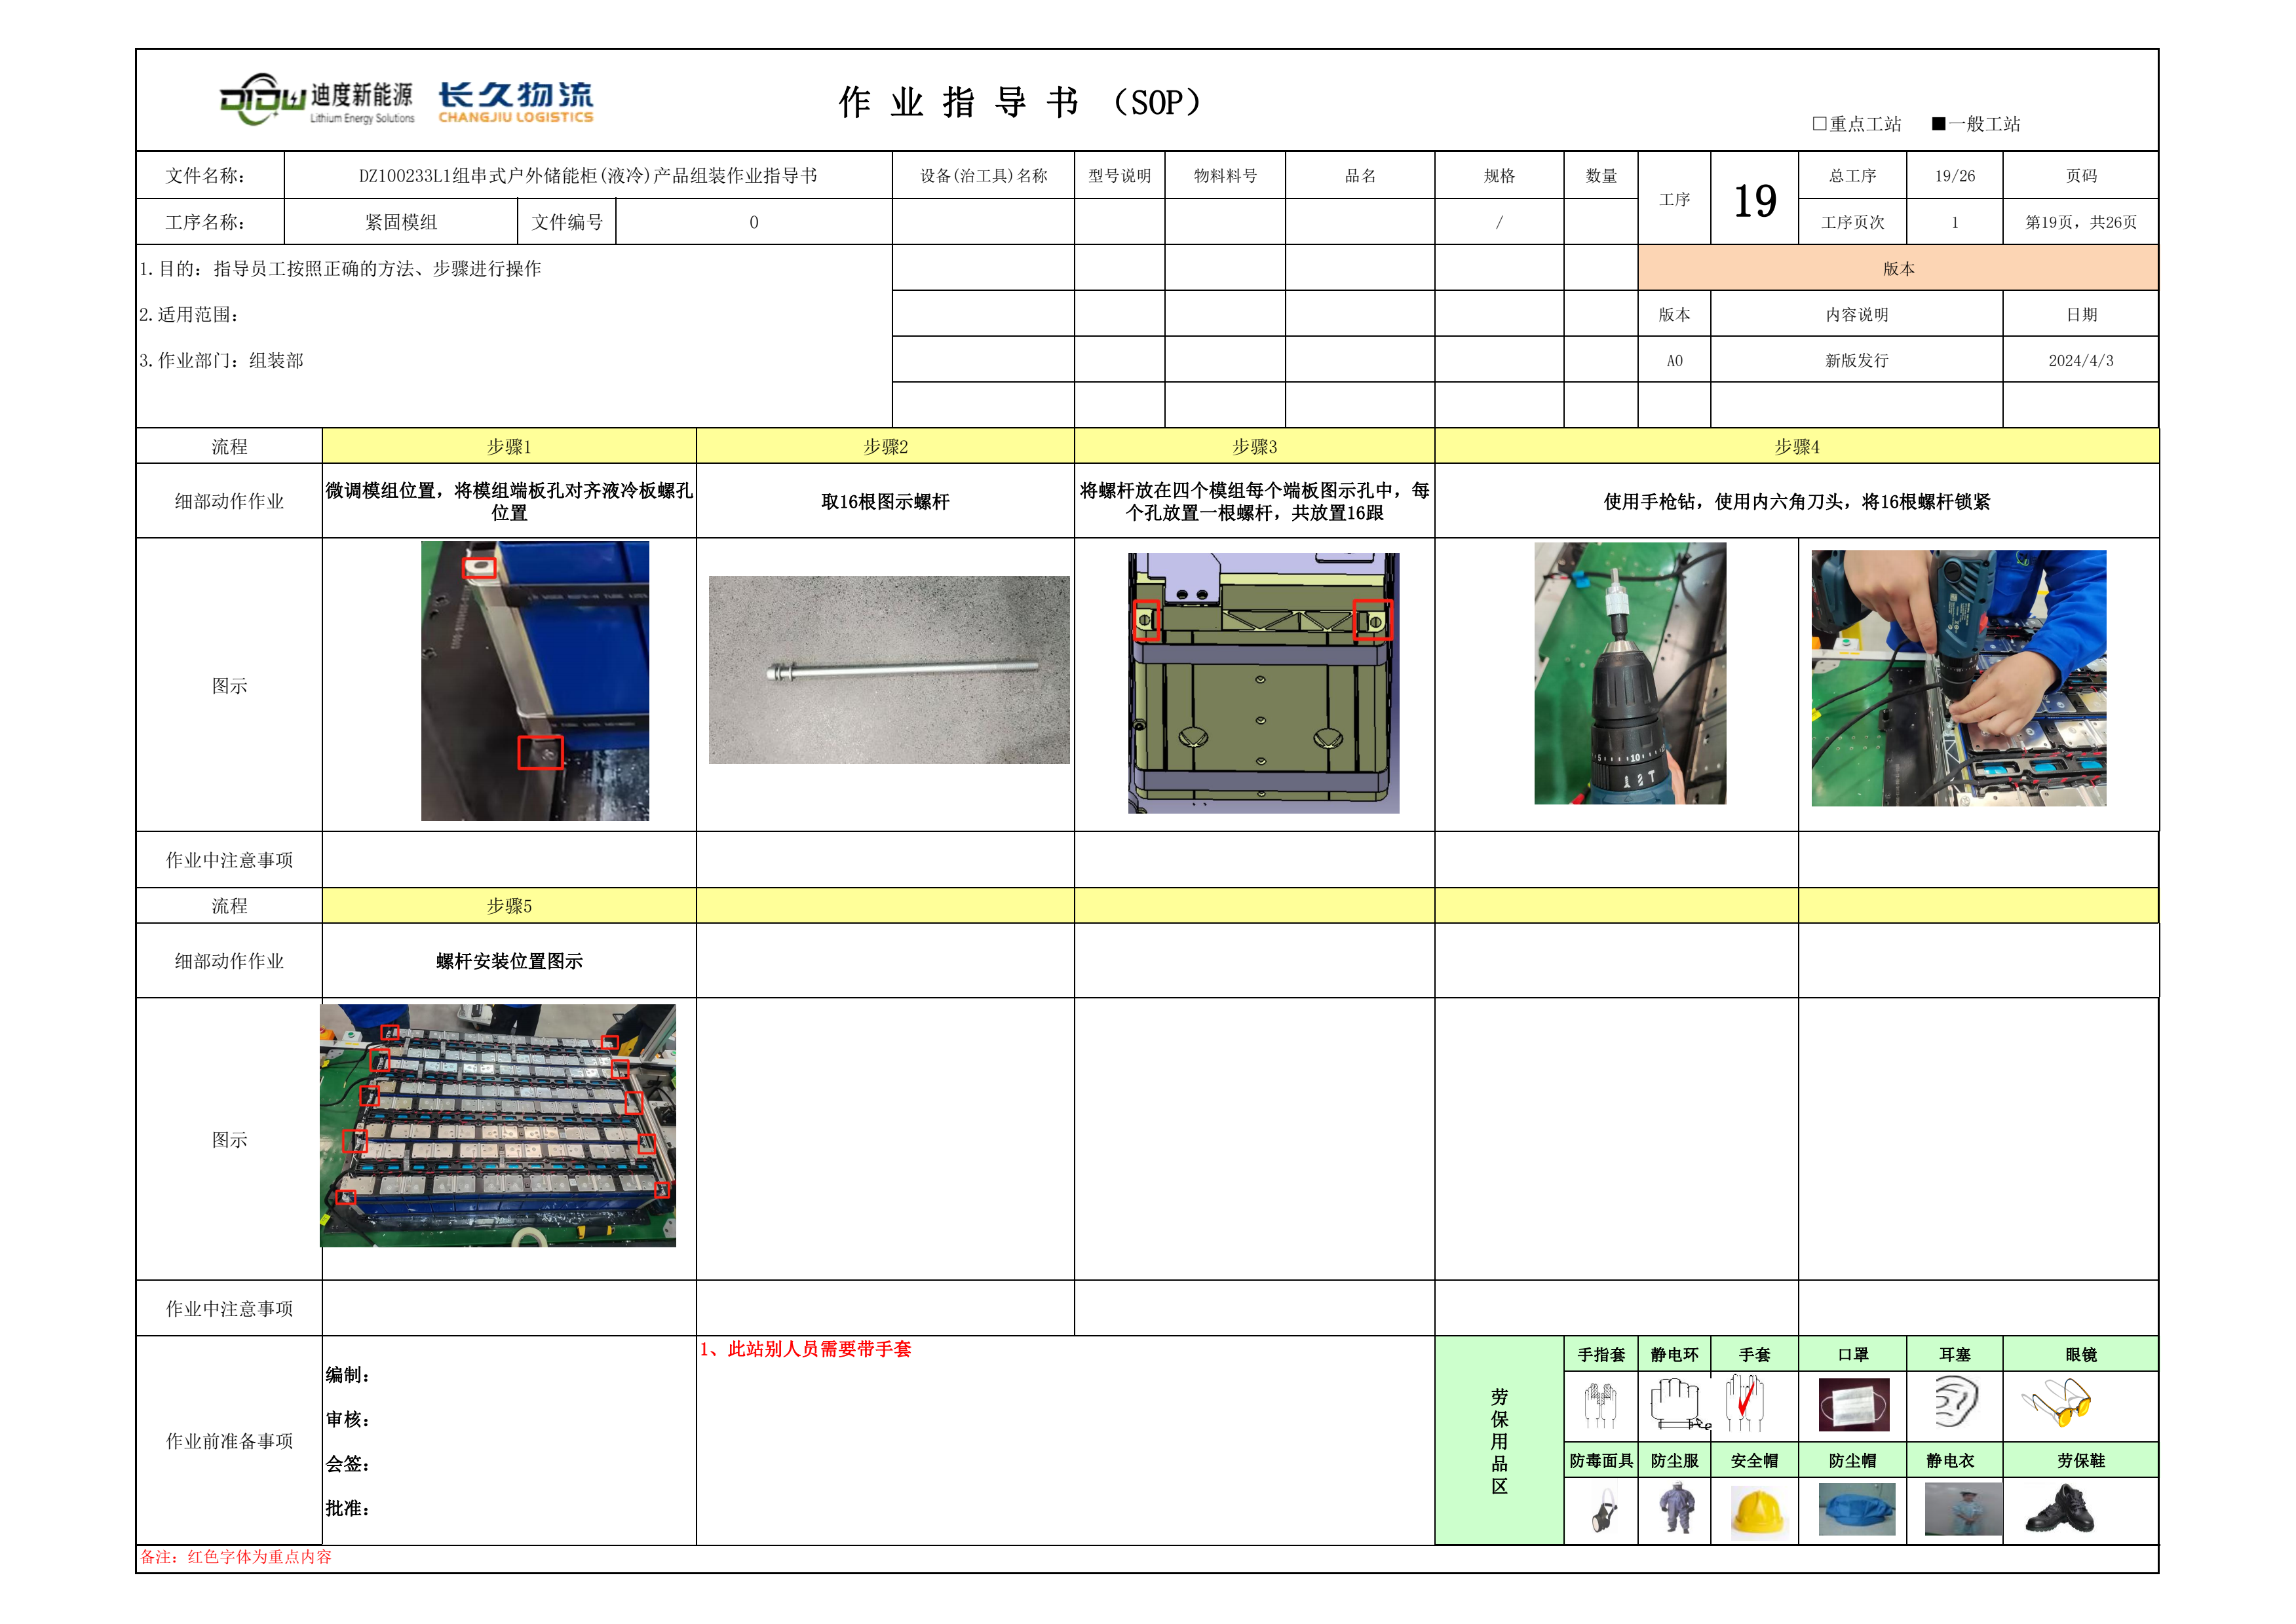Select the 步骤1 step header
The image size is (2296, 1624).
(509, 447)
